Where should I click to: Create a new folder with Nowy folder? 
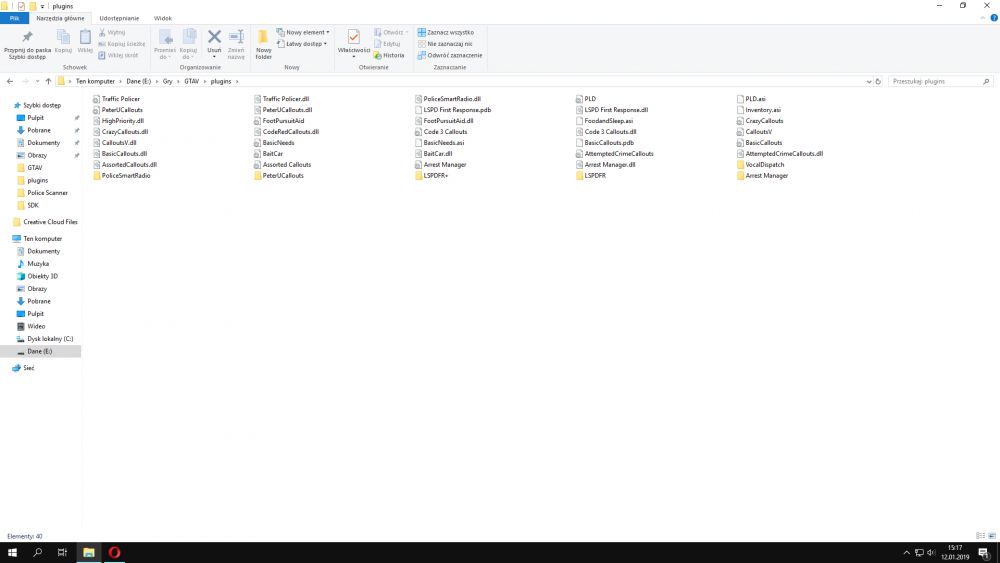[x=263, y=45]
